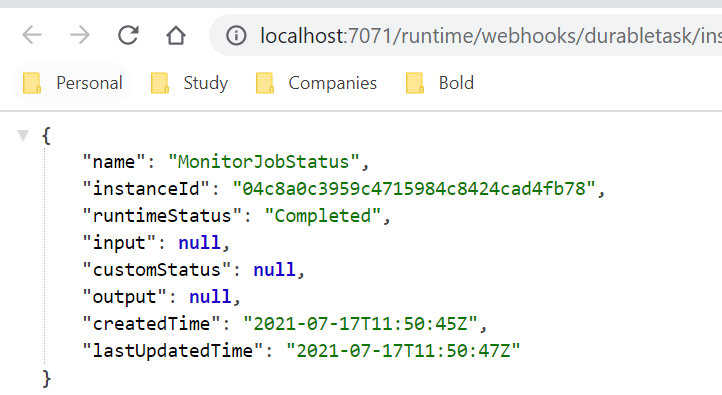The image size is (722, 395).
Task: Select lastUpdatedTime value 2021-07-17T11:50:47Z
Action: (403, 351)
